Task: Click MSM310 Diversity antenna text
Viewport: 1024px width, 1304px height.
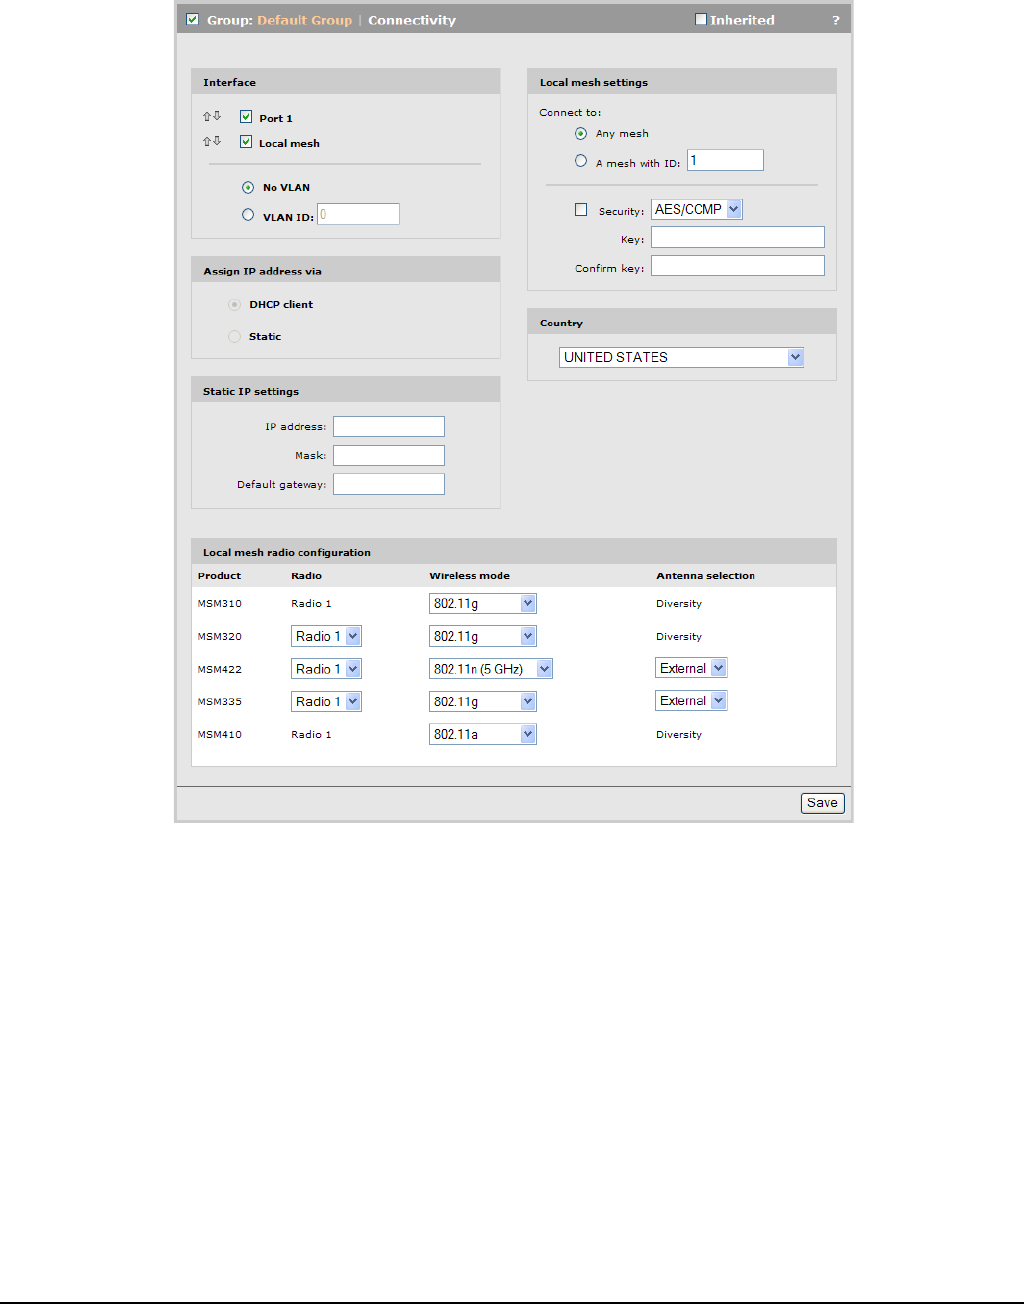Action: tap(679, 604)
